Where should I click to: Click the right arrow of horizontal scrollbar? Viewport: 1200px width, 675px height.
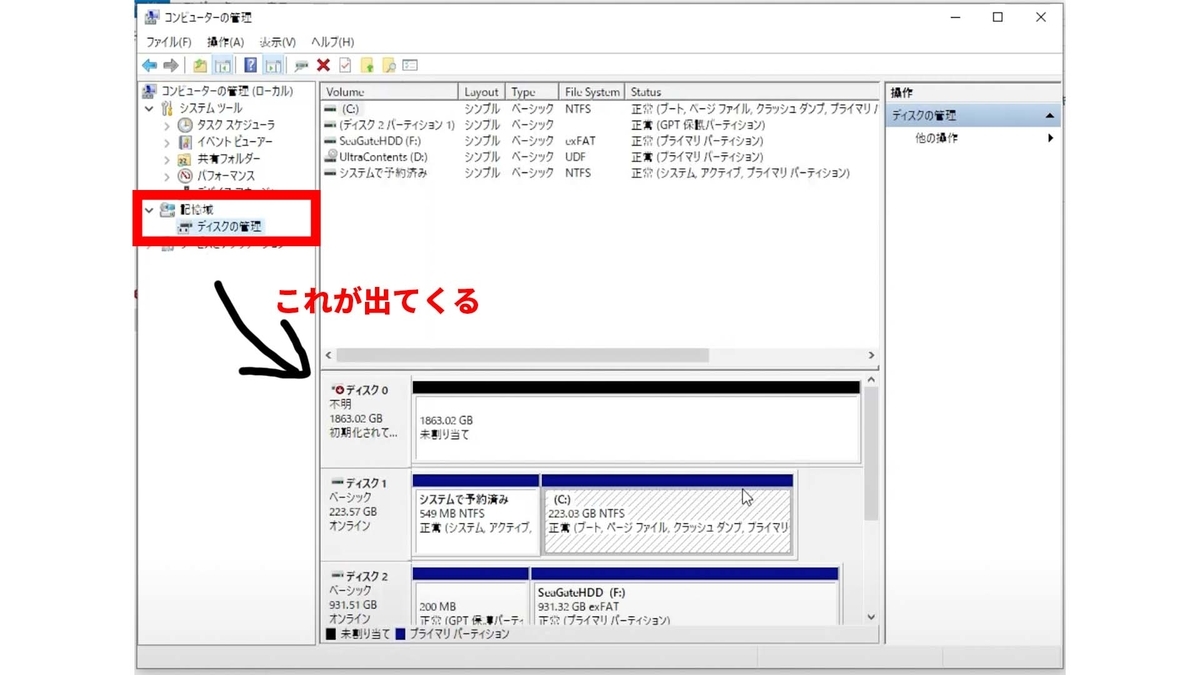coord(871,355)
